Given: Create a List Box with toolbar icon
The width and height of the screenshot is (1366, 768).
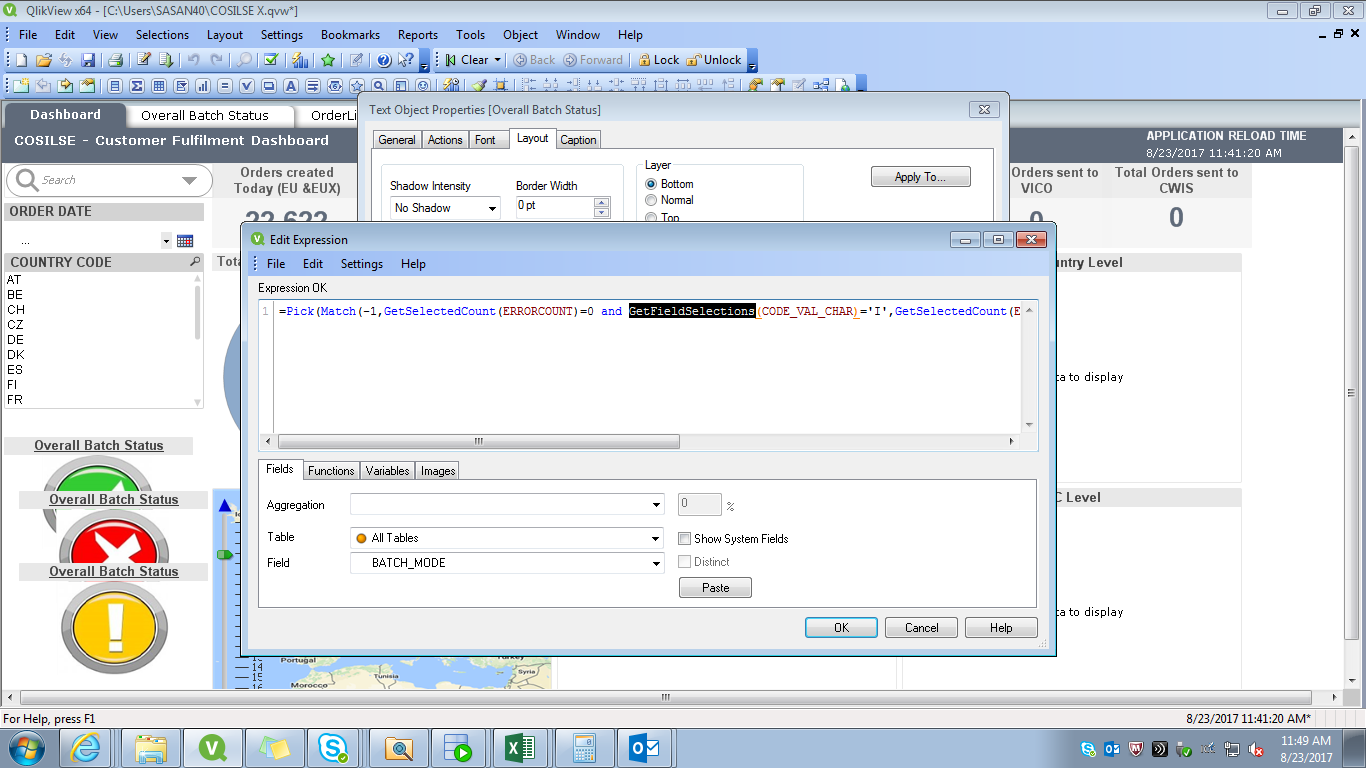Looking at the screenshot, I should 115,86.
